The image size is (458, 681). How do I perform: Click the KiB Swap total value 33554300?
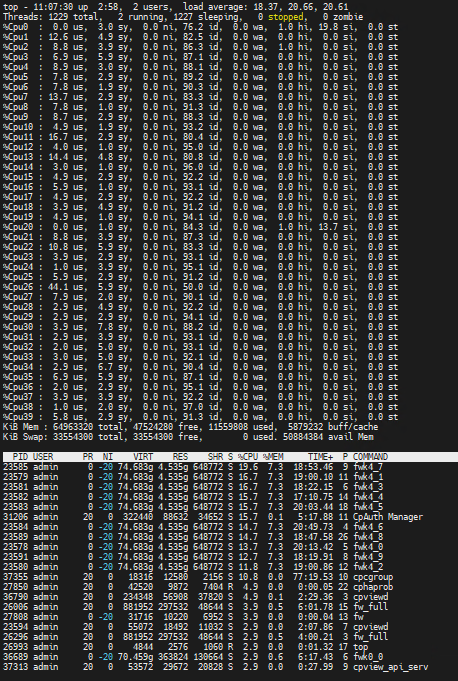(x=73, y=436)
